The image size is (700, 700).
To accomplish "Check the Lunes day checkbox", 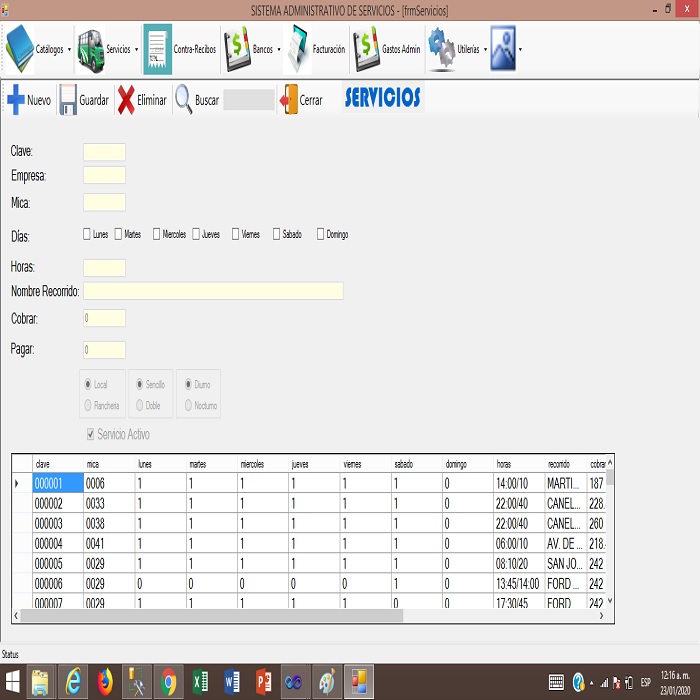I will (x=87, y=234).
